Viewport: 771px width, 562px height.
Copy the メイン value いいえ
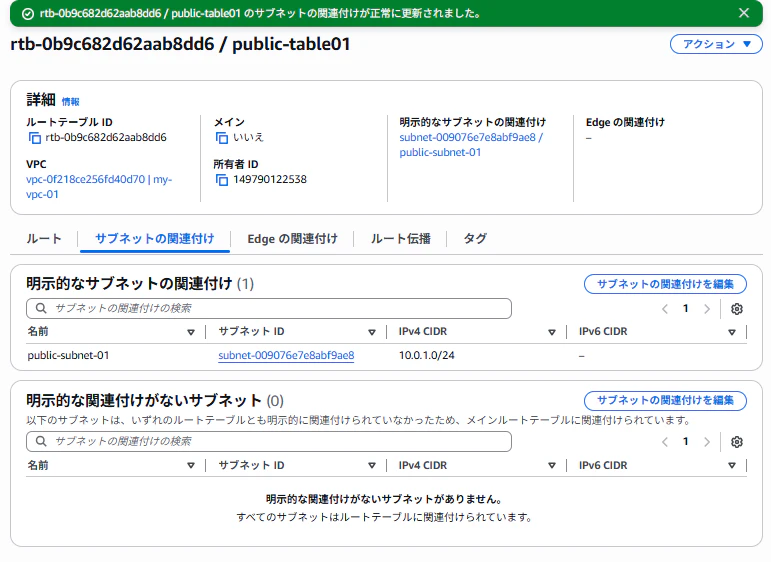pos(222,138)
